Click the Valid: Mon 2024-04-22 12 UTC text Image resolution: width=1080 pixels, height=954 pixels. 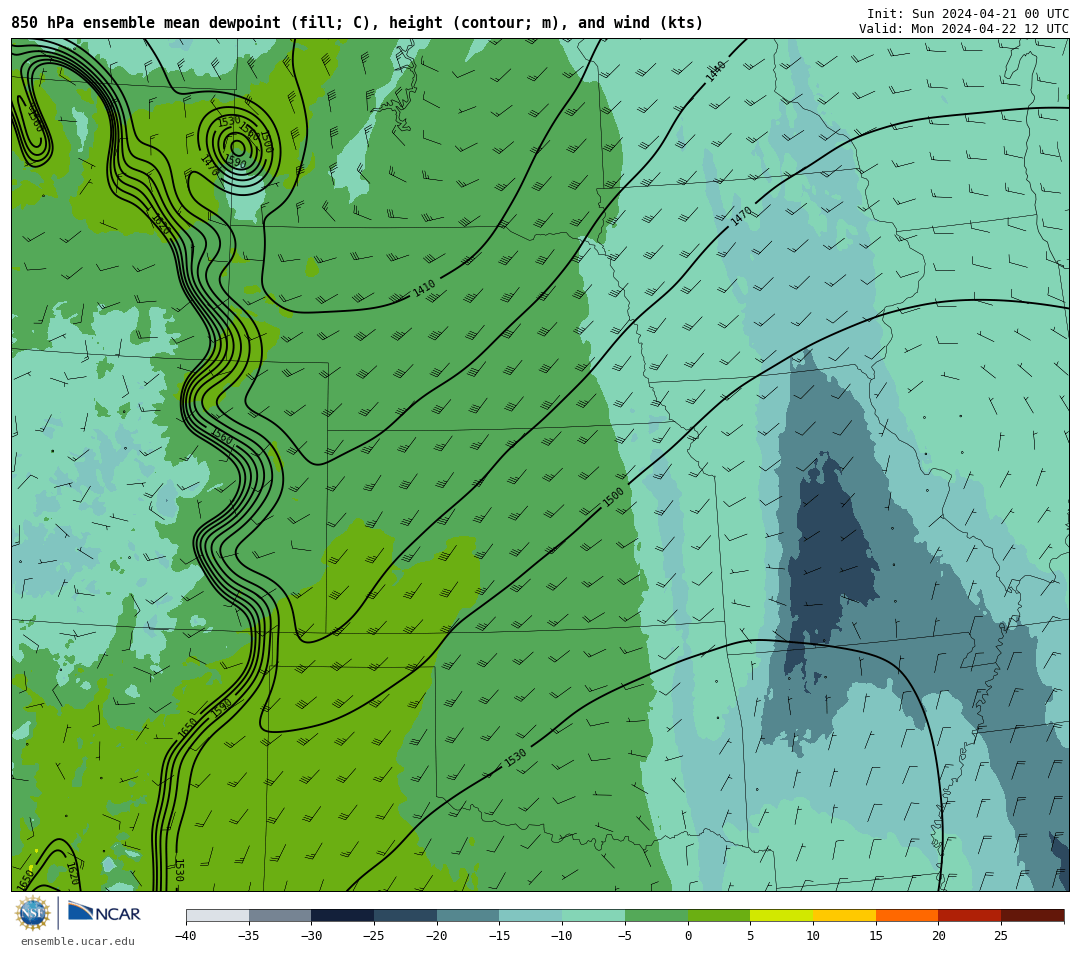coord(964,29)
